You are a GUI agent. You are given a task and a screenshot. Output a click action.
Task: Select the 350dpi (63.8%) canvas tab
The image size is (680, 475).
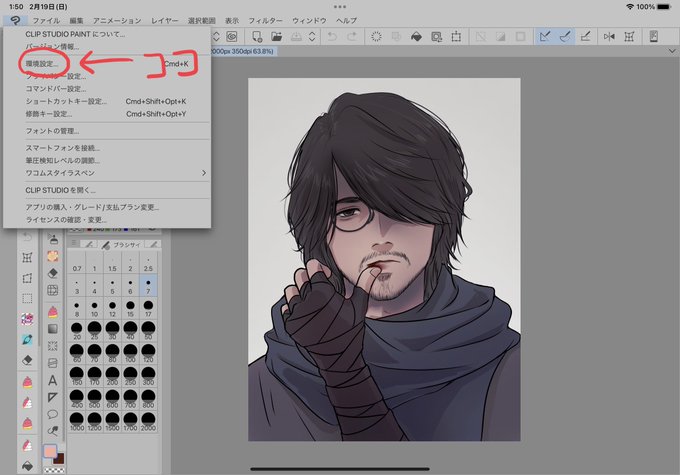click(244, 51)
